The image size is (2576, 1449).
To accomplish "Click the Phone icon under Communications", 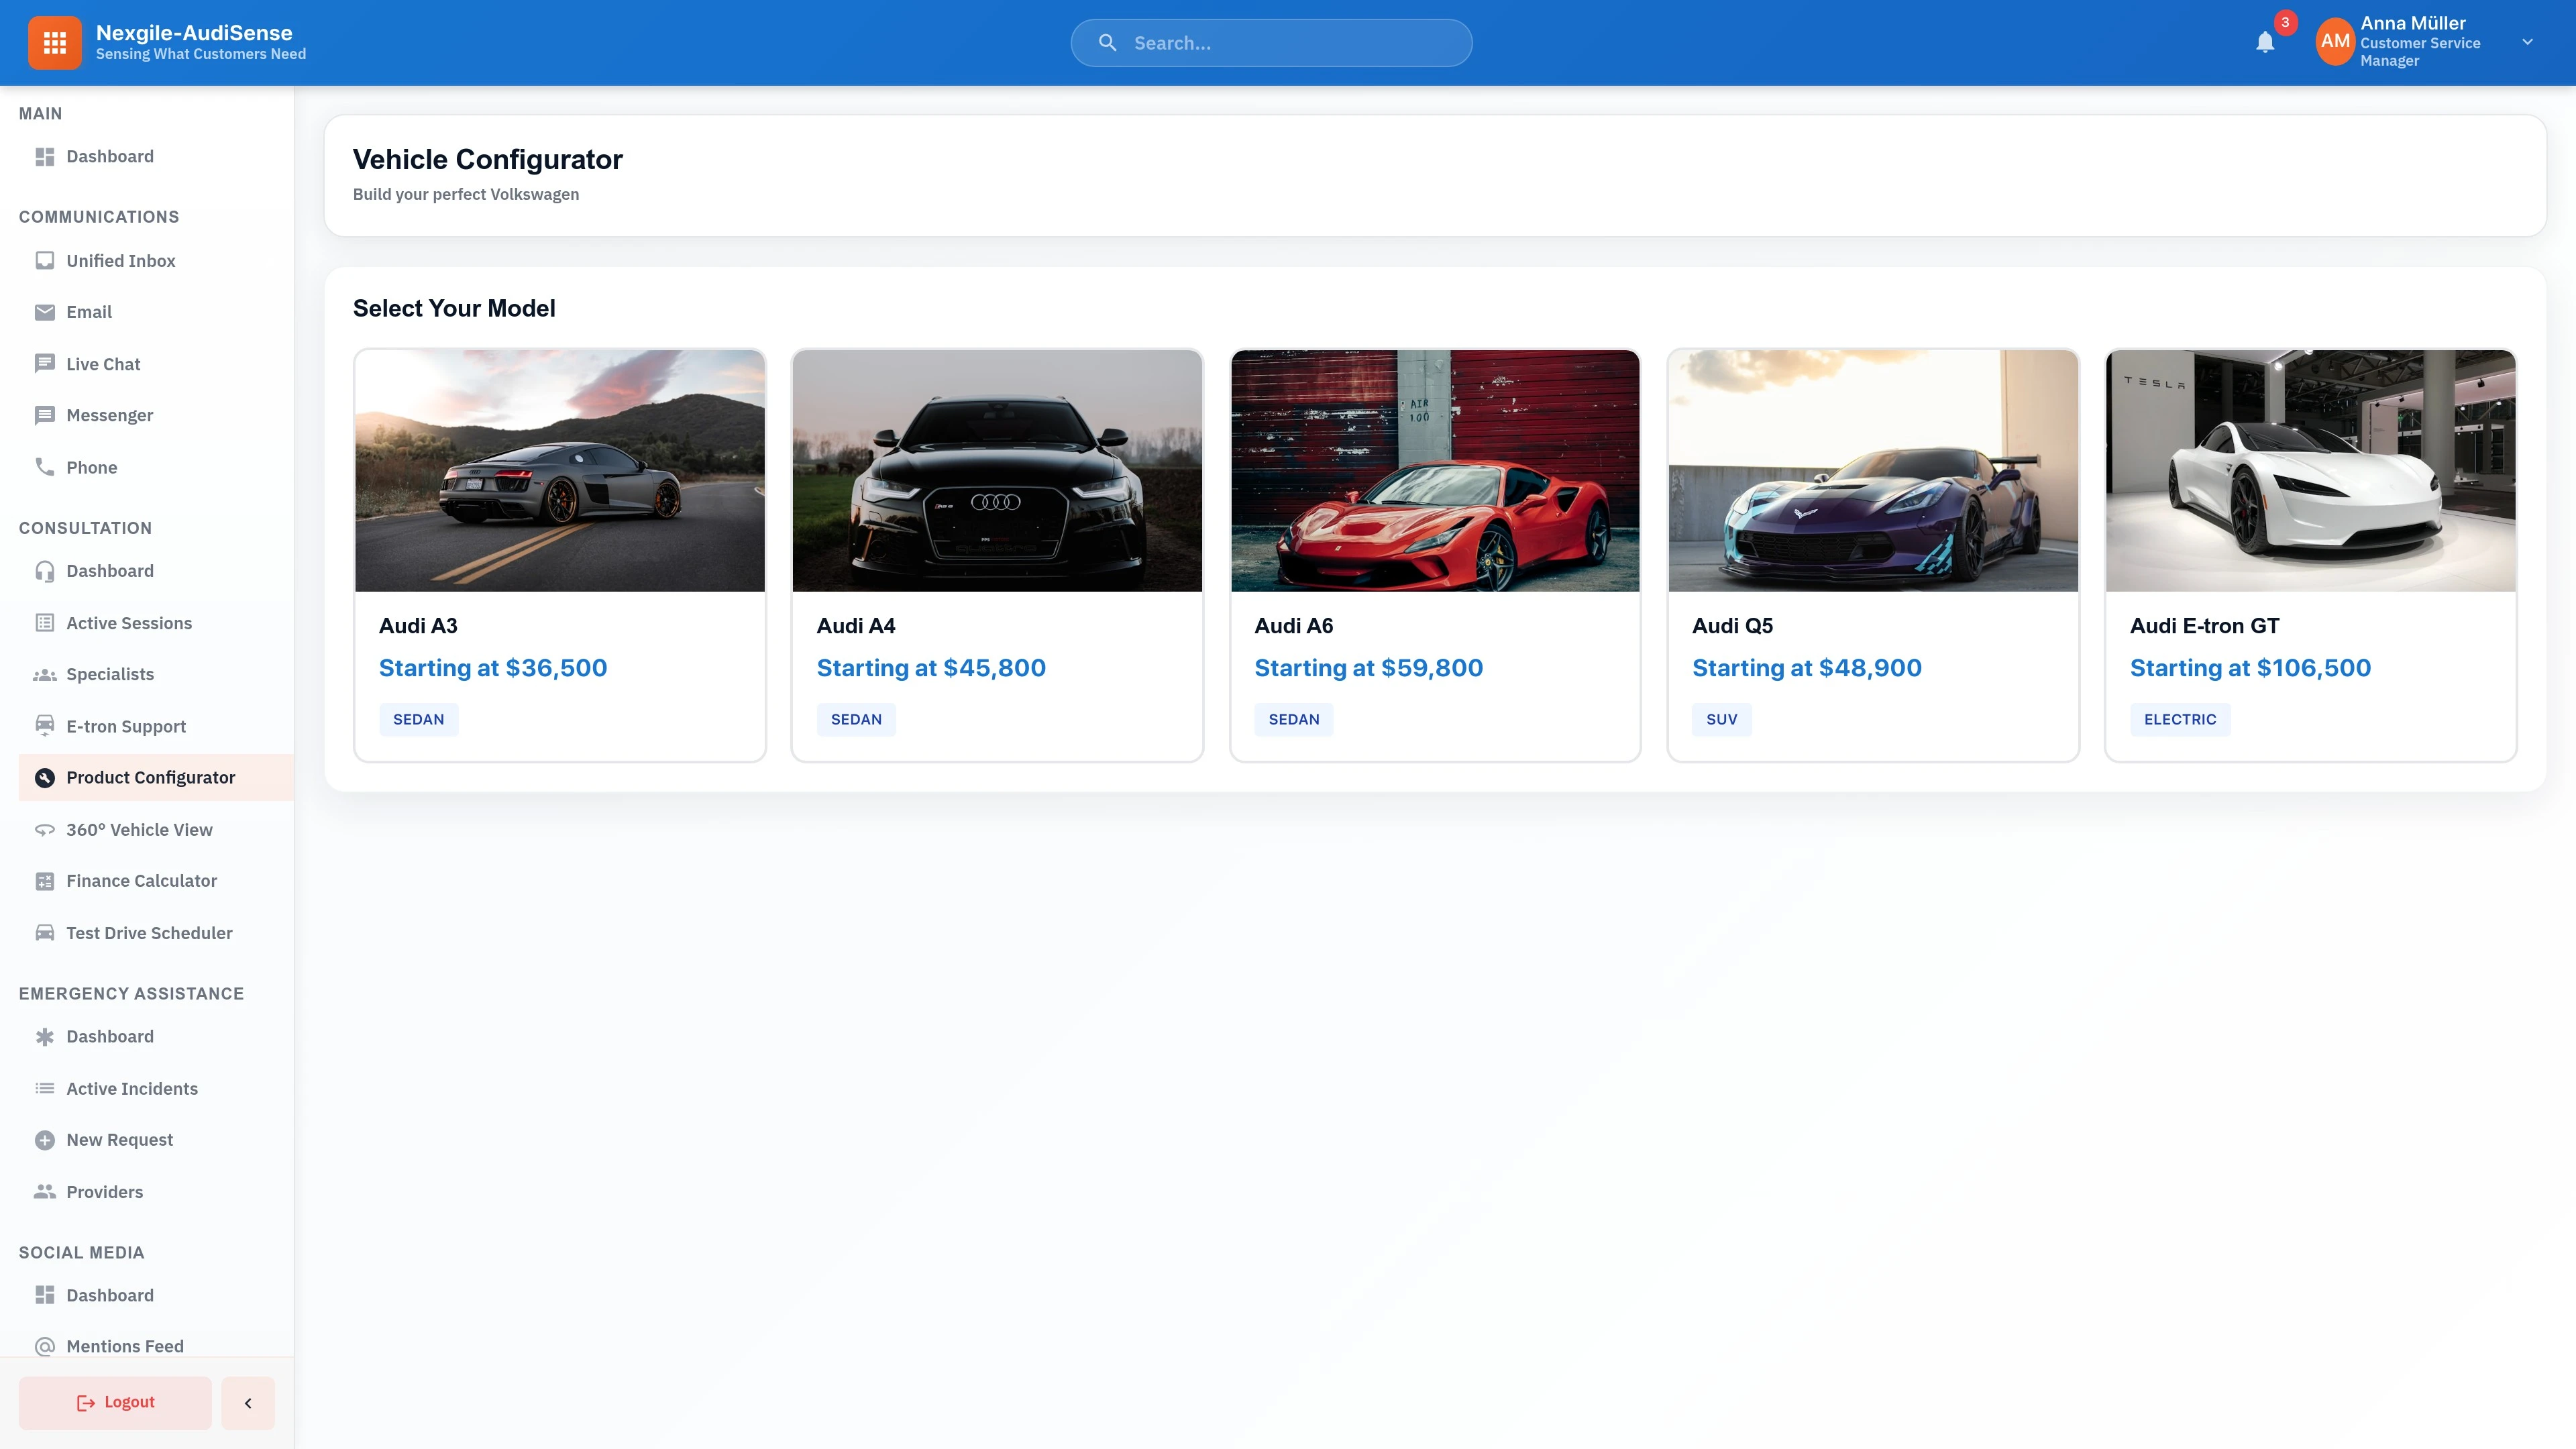I will click(x=45, y=466).
